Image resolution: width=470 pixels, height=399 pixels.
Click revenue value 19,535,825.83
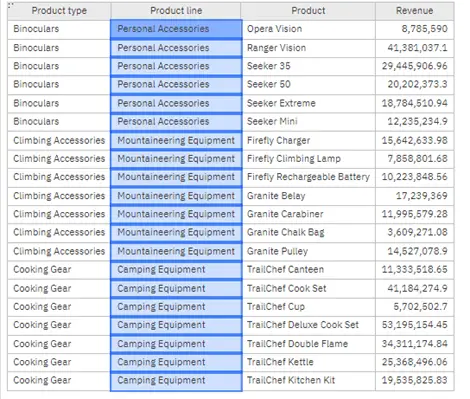coord(415,380)
